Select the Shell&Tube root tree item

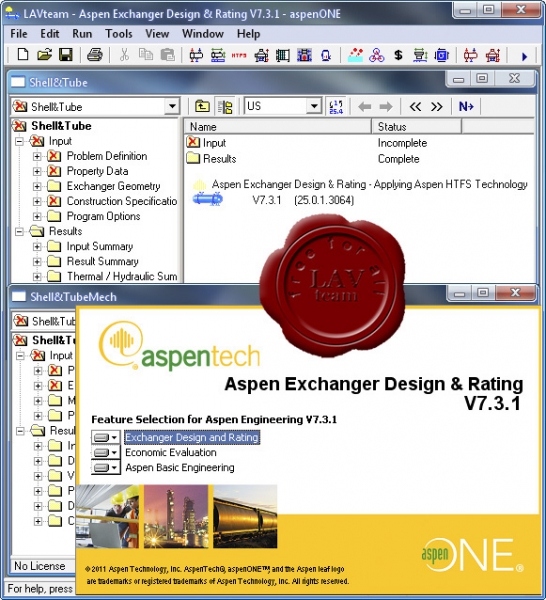click(61, 126)
